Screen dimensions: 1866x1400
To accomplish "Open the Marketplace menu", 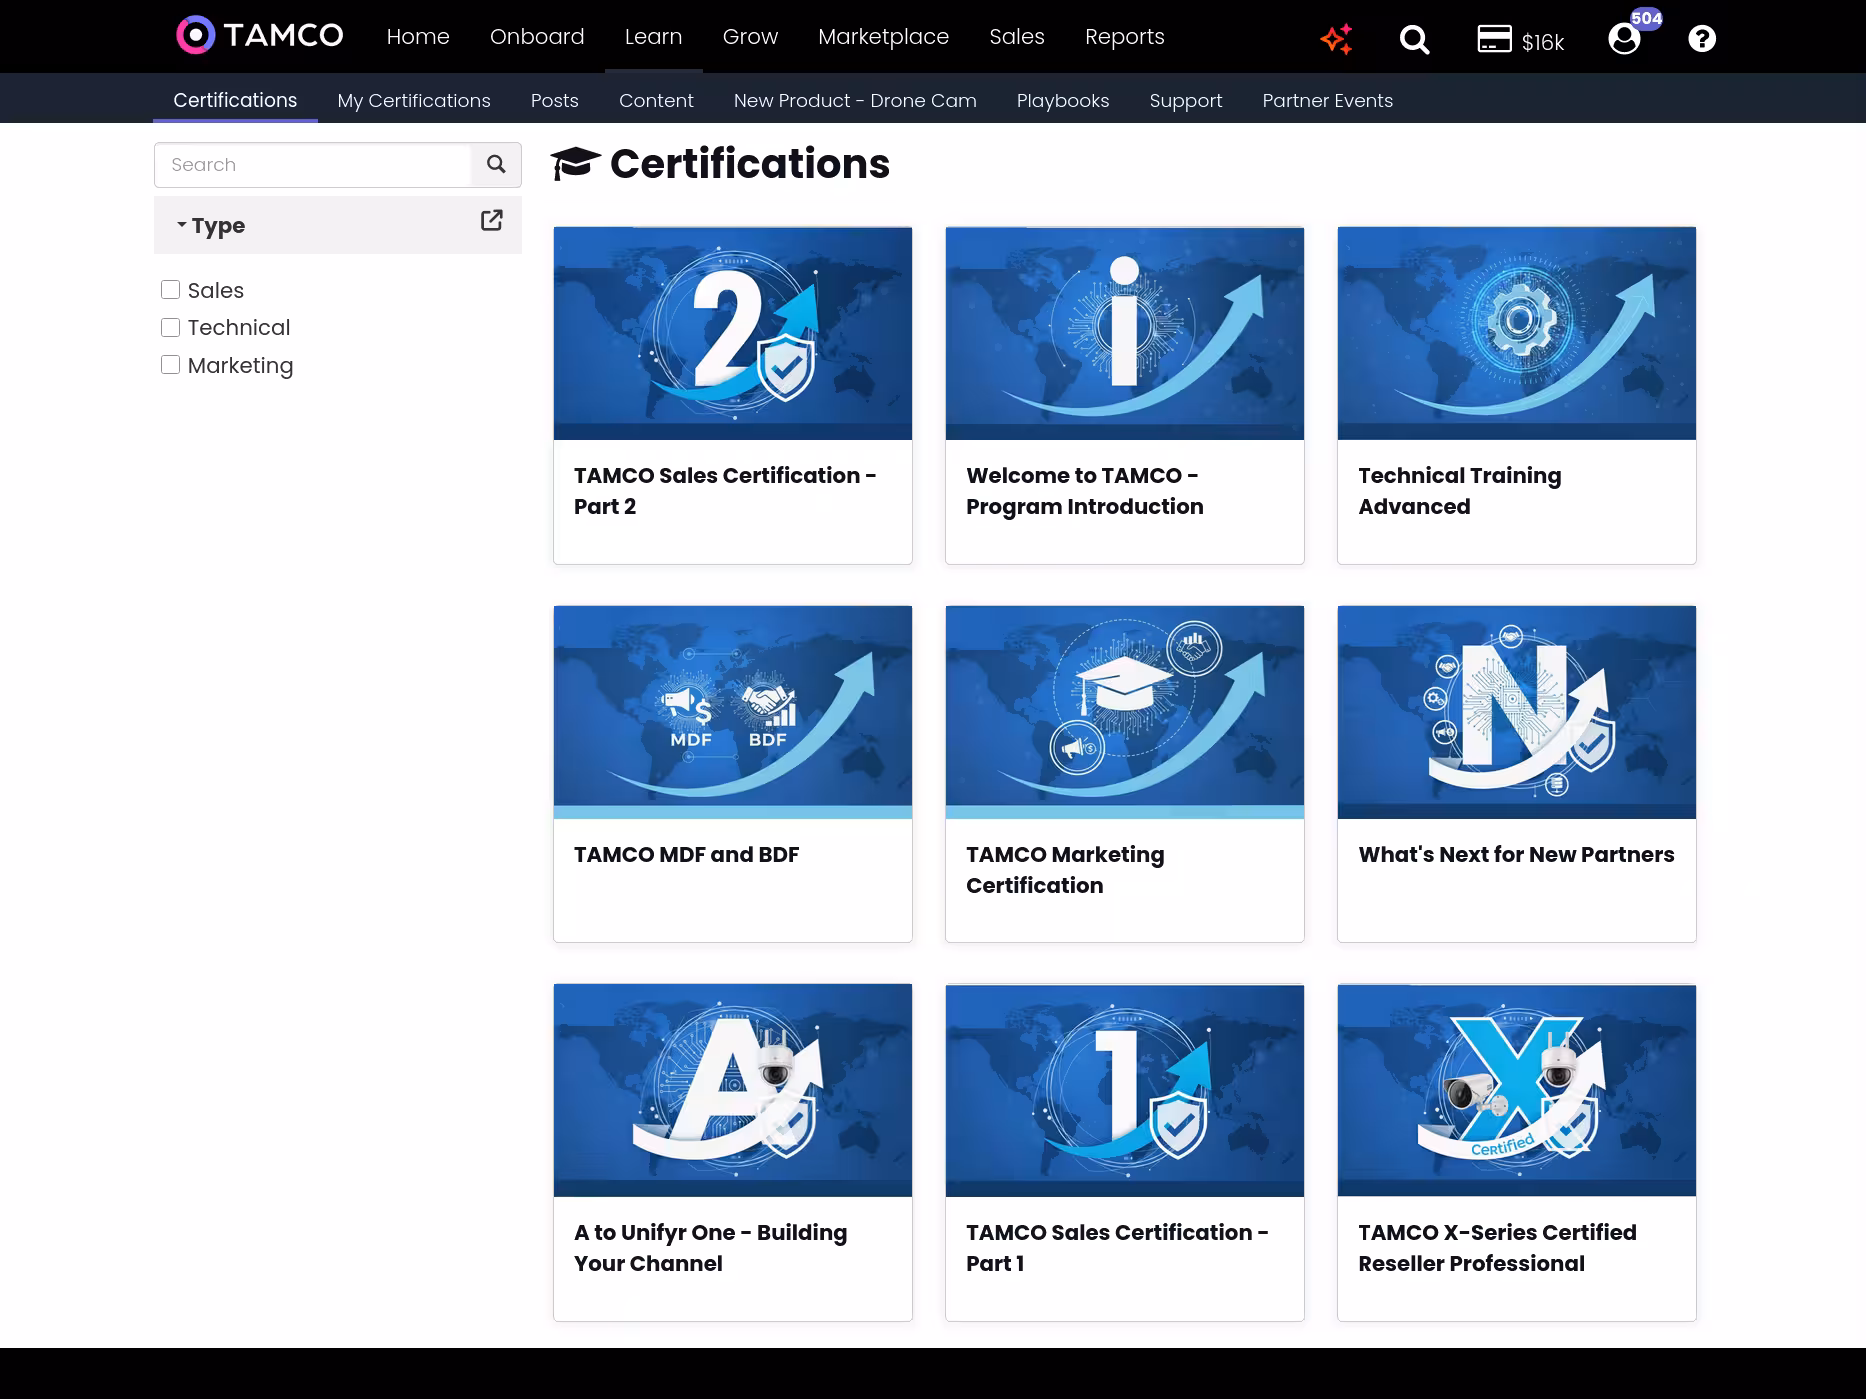I will 883,37.
